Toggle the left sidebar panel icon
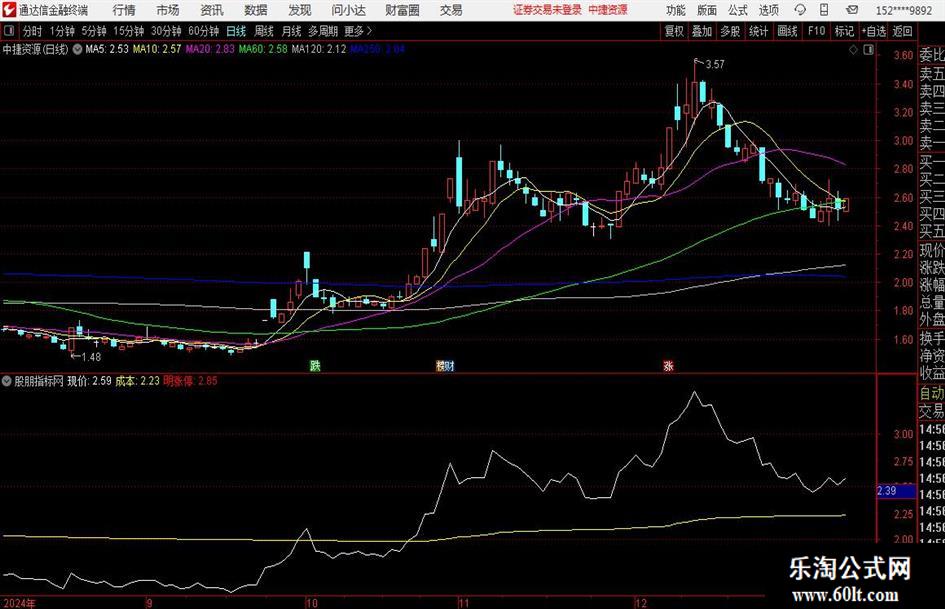The width and height of the screenshot is (945, 609). [8, 31]
